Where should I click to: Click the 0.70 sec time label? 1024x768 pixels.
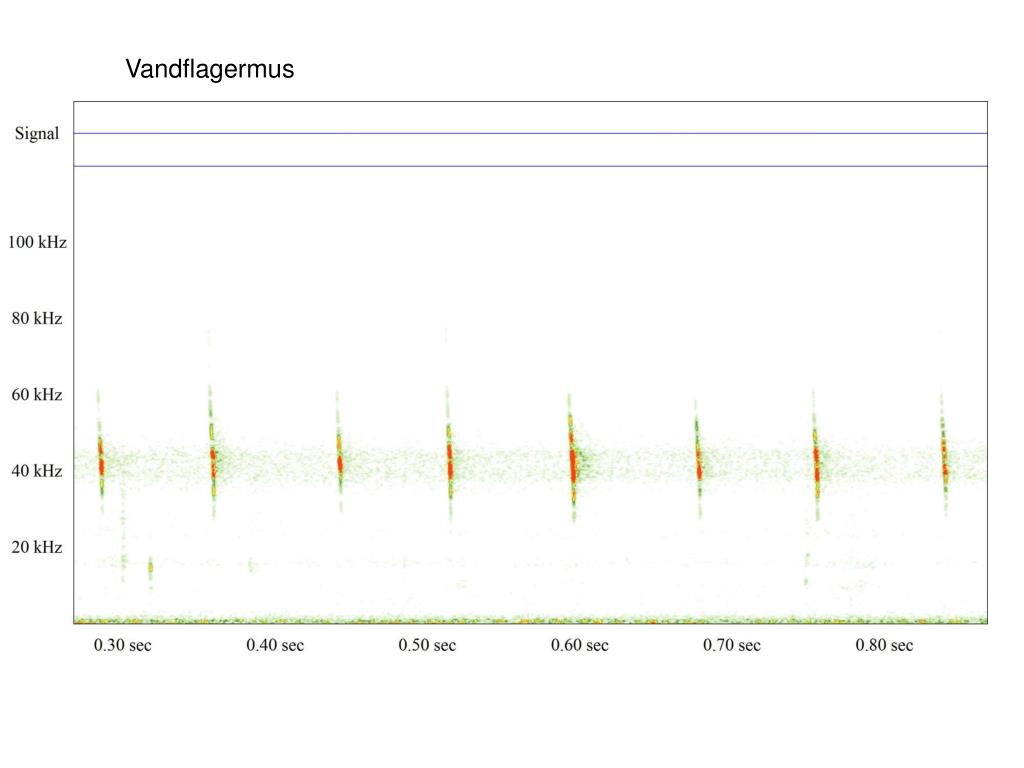click(732, 645)
